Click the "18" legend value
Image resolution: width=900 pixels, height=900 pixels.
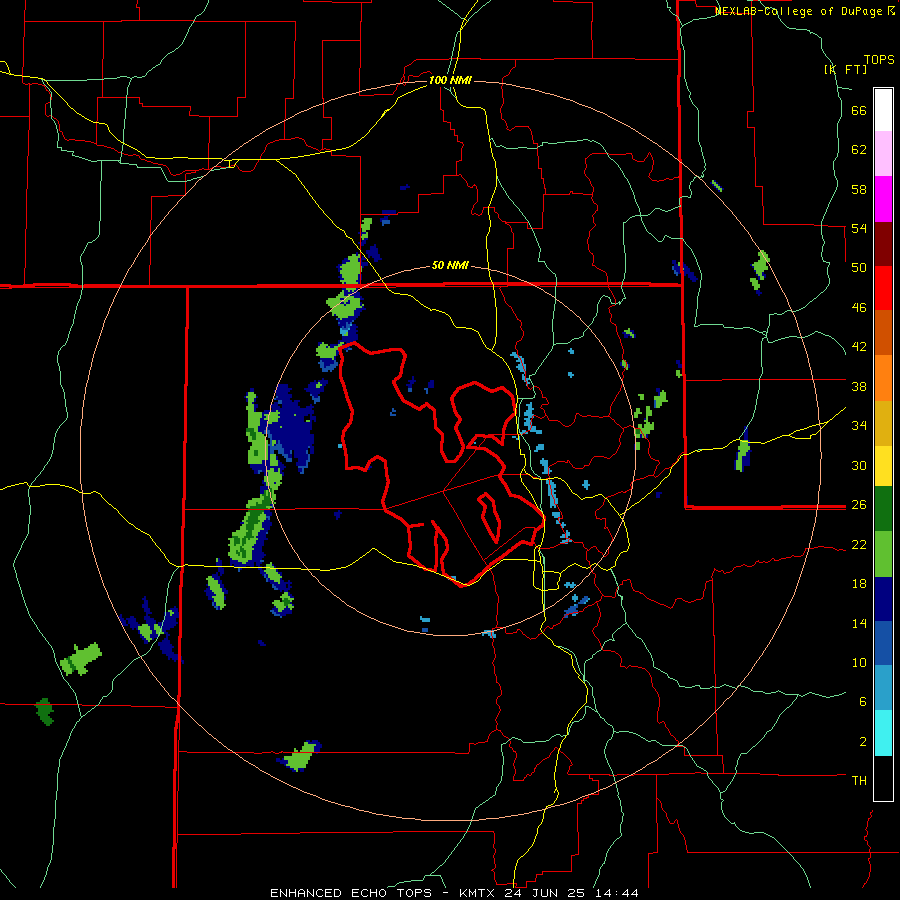pyautogui.click(x=859, y=584)
